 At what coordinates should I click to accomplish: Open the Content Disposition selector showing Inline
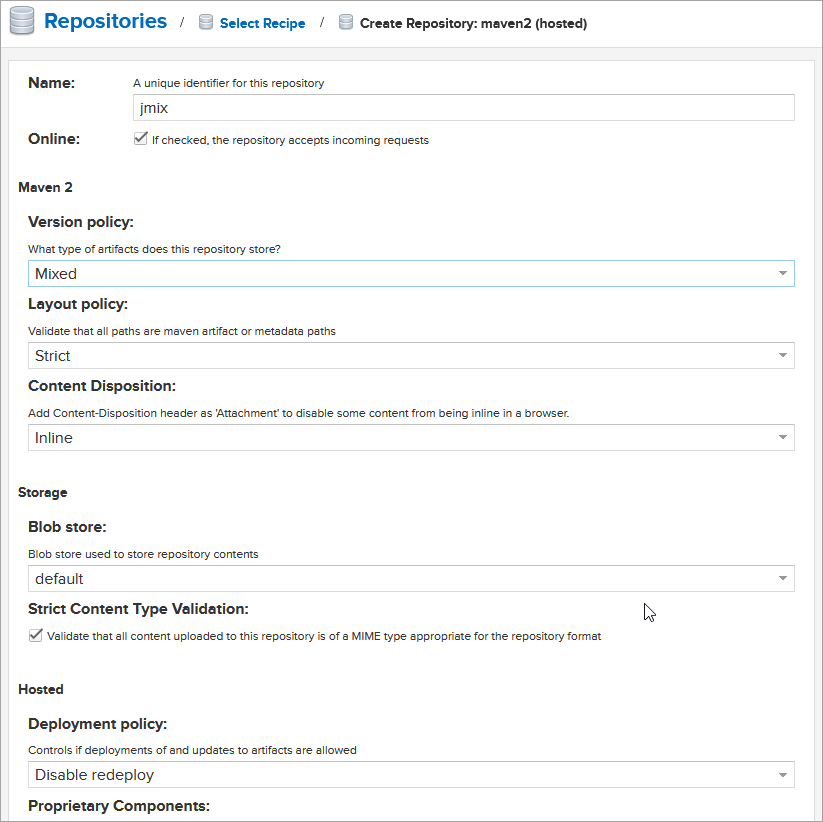[410, 437]
